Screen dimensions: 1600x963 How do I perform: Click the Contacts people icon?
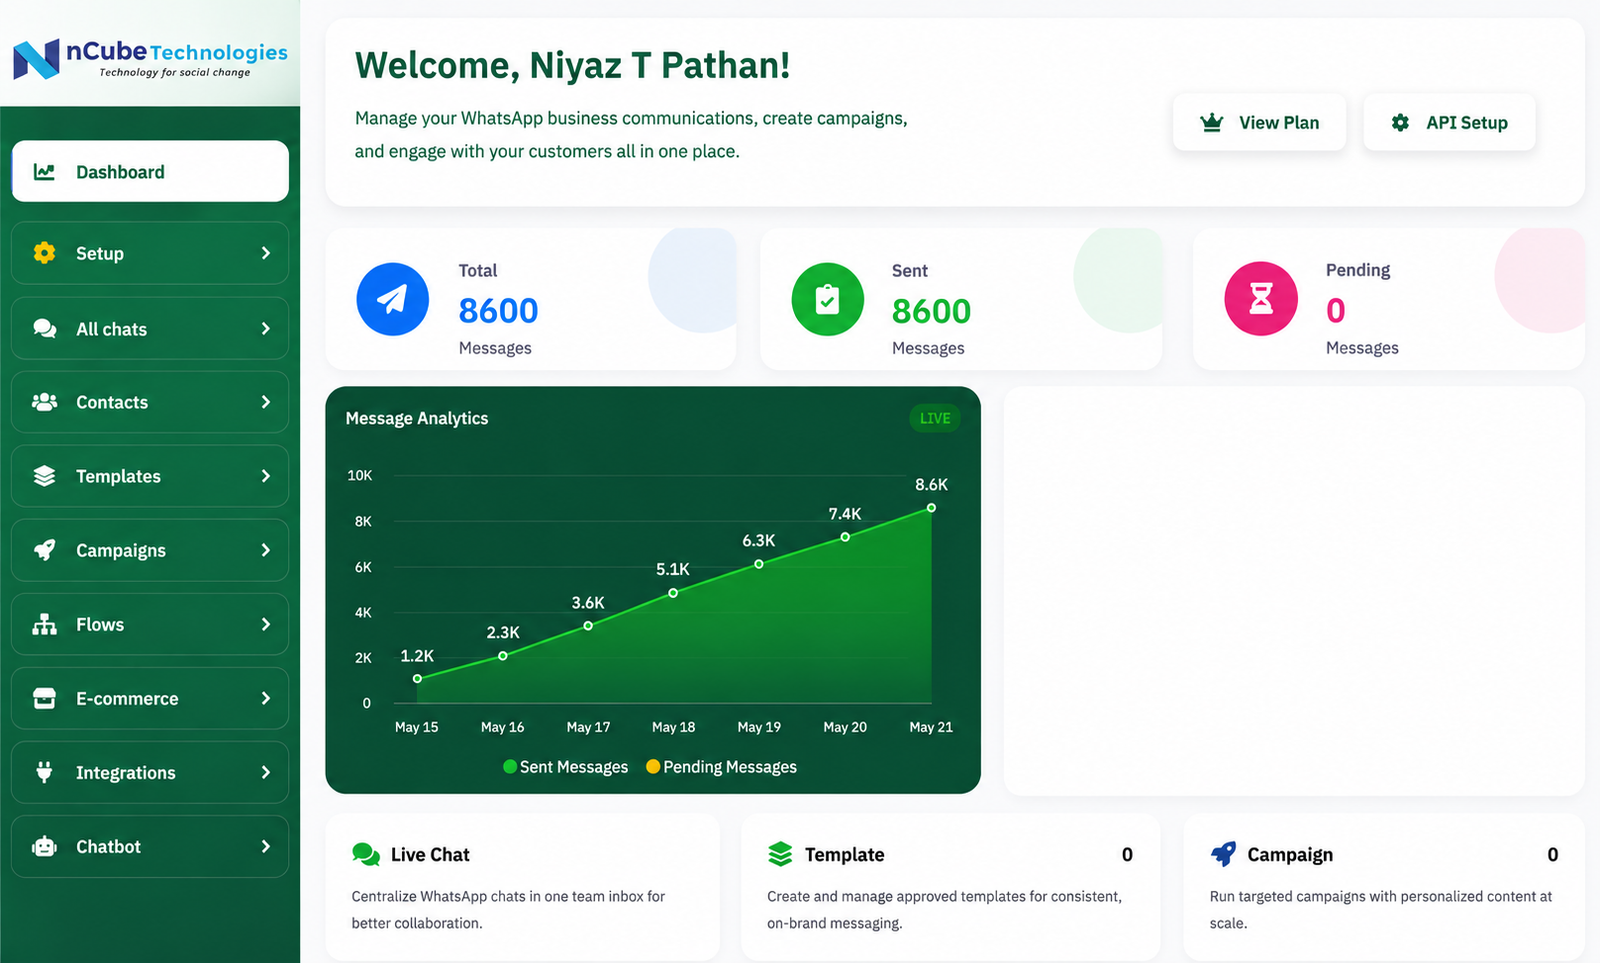pyautogui.click(x=44, y=402)
